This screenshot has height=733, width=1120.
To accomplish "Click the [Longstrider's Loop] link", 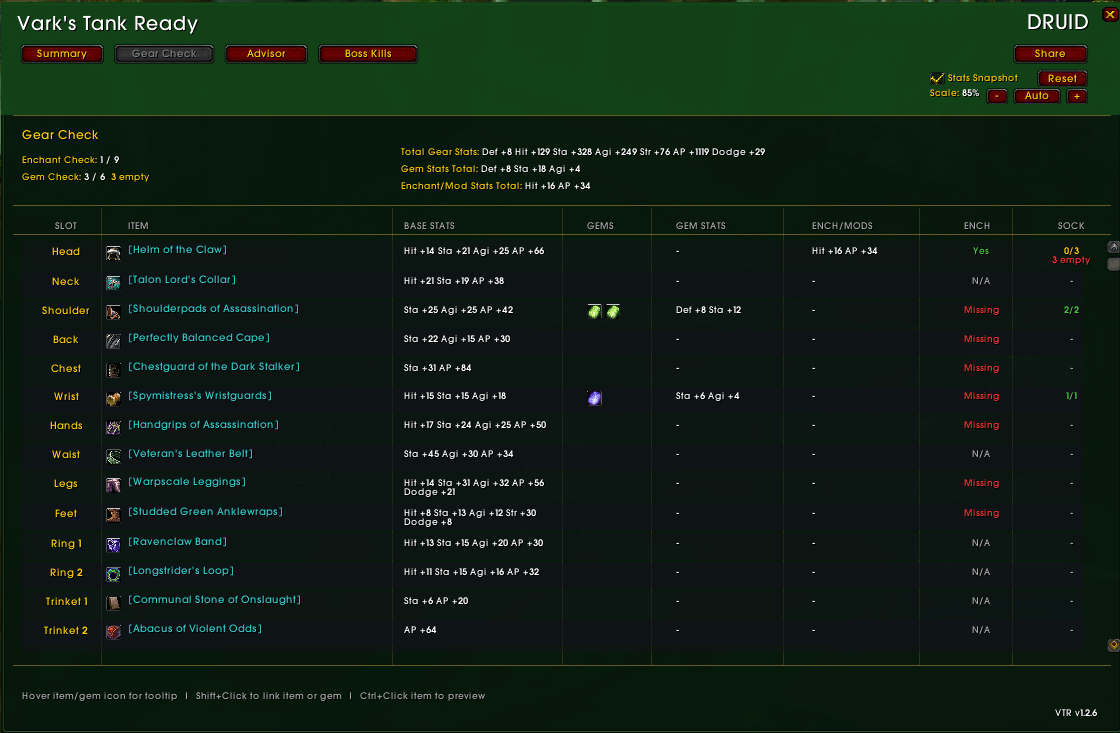I will coord(181,570).
